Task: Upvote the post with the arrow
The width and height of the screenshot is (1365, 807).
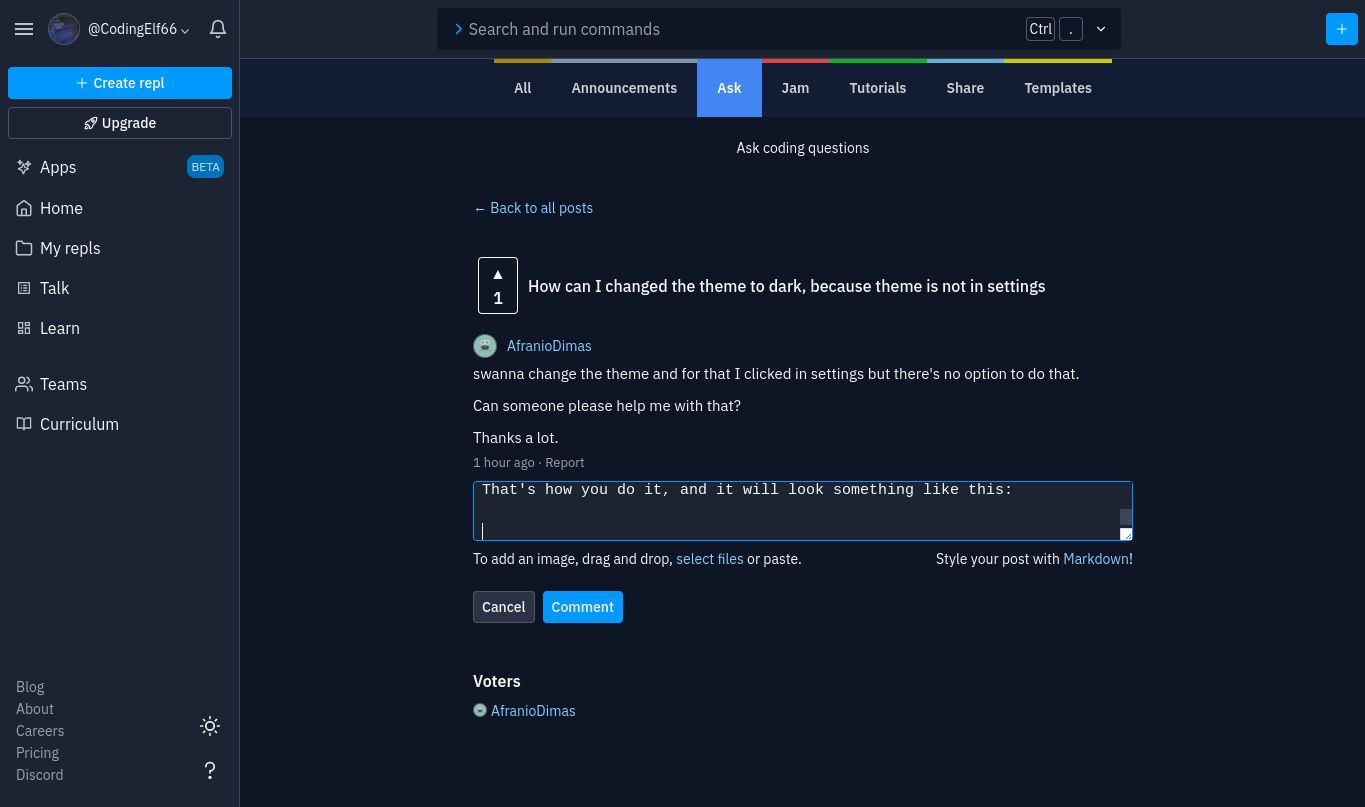Action: [x=498, y=274]
